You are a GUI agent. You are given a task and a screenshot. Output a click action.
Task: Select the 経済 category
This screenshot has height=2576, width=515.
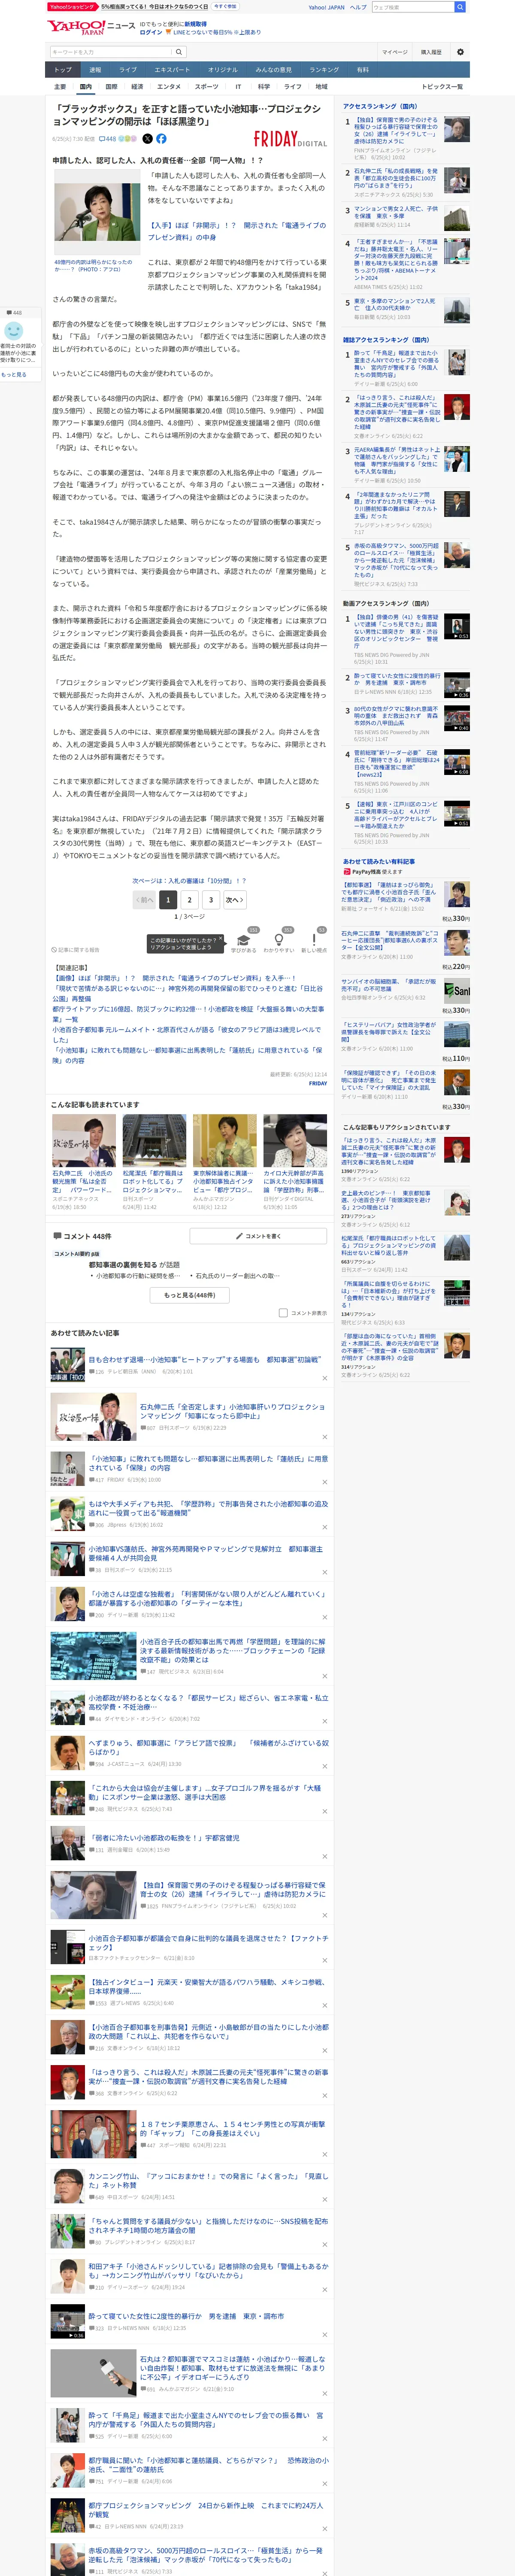(137, 87)
